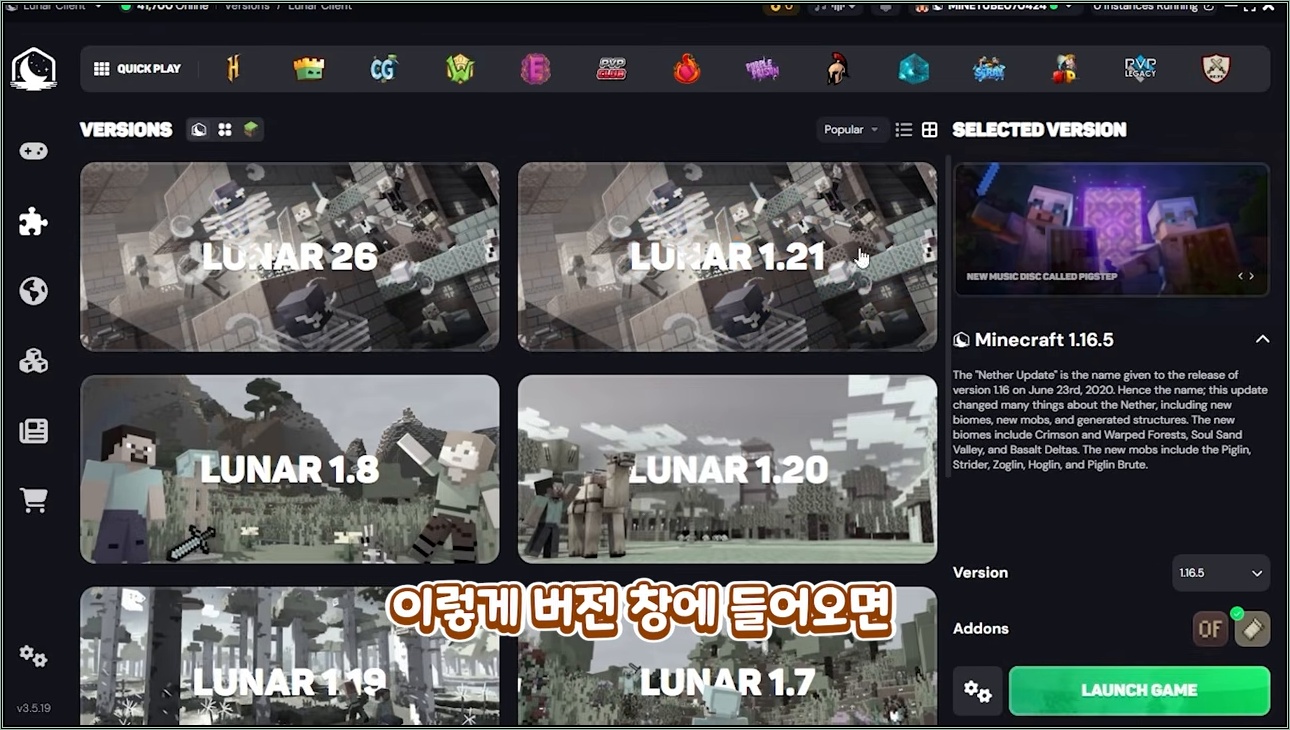1290x730 pixels.
Task: Click the versions list scrollbar
Action: tap(947, 315)
